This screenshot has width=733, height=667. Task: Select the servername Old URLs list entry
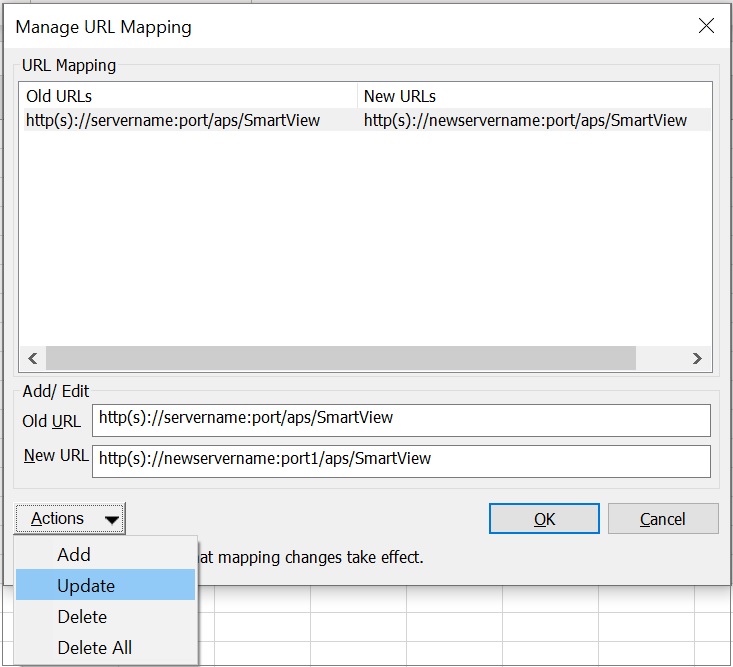pyautogui.click(x=173, y=120)
